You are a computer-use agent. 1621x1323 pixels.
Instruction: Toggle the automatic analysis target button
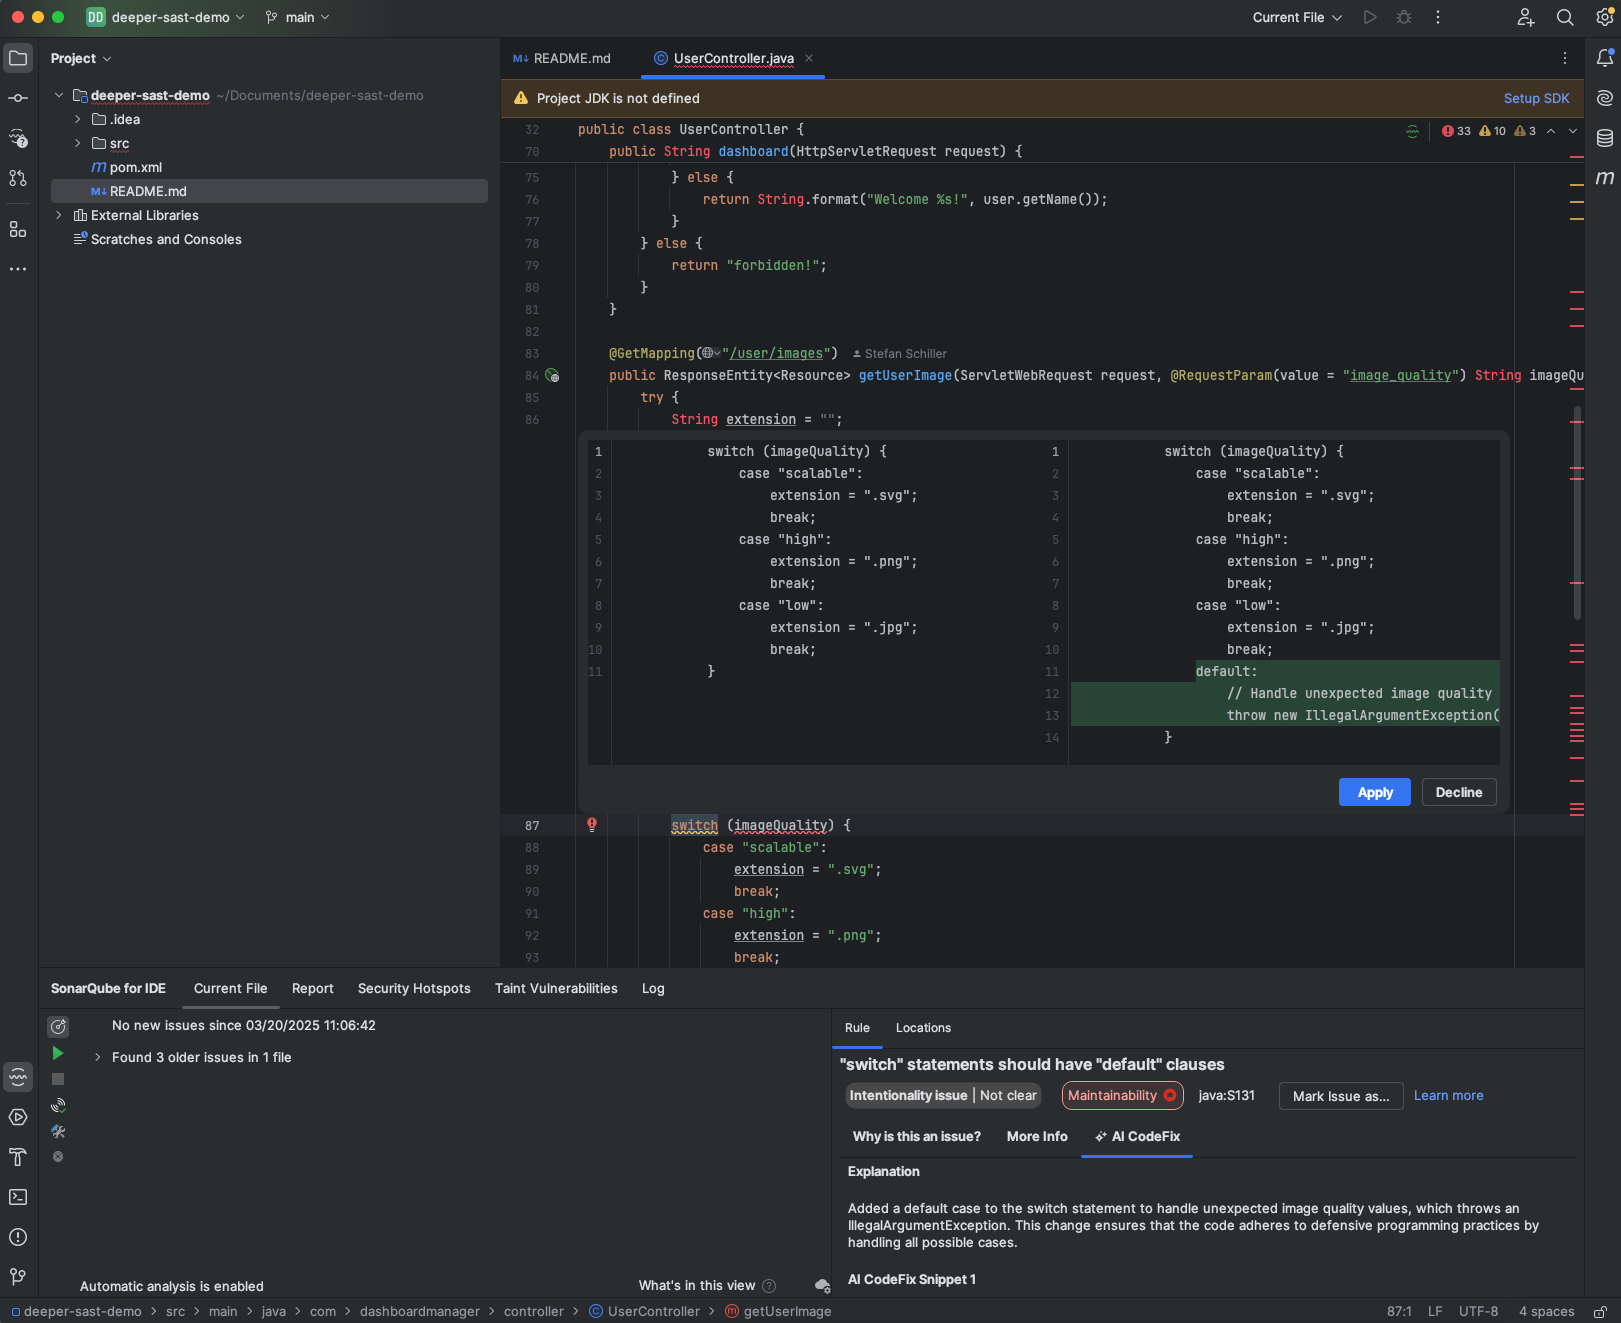coord(58,1026)
